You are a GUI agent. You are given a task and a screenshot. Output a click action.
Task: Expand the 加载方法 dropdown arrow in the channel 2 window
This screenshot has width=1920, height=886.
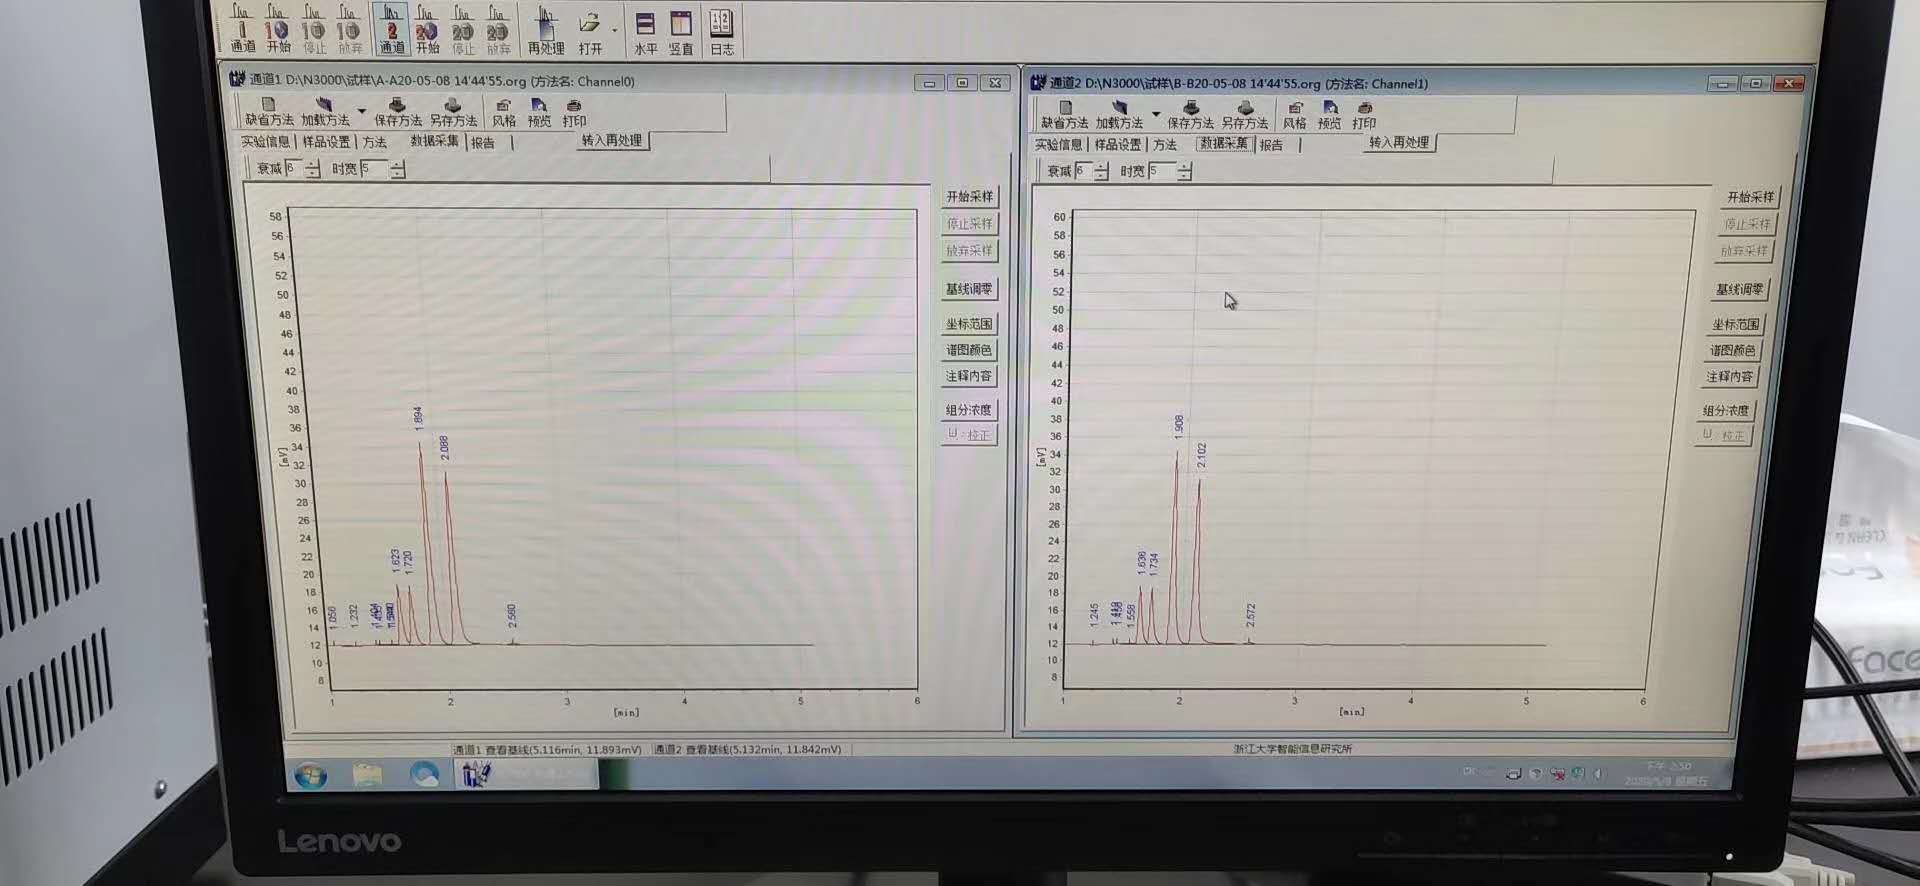point(1156,114)
